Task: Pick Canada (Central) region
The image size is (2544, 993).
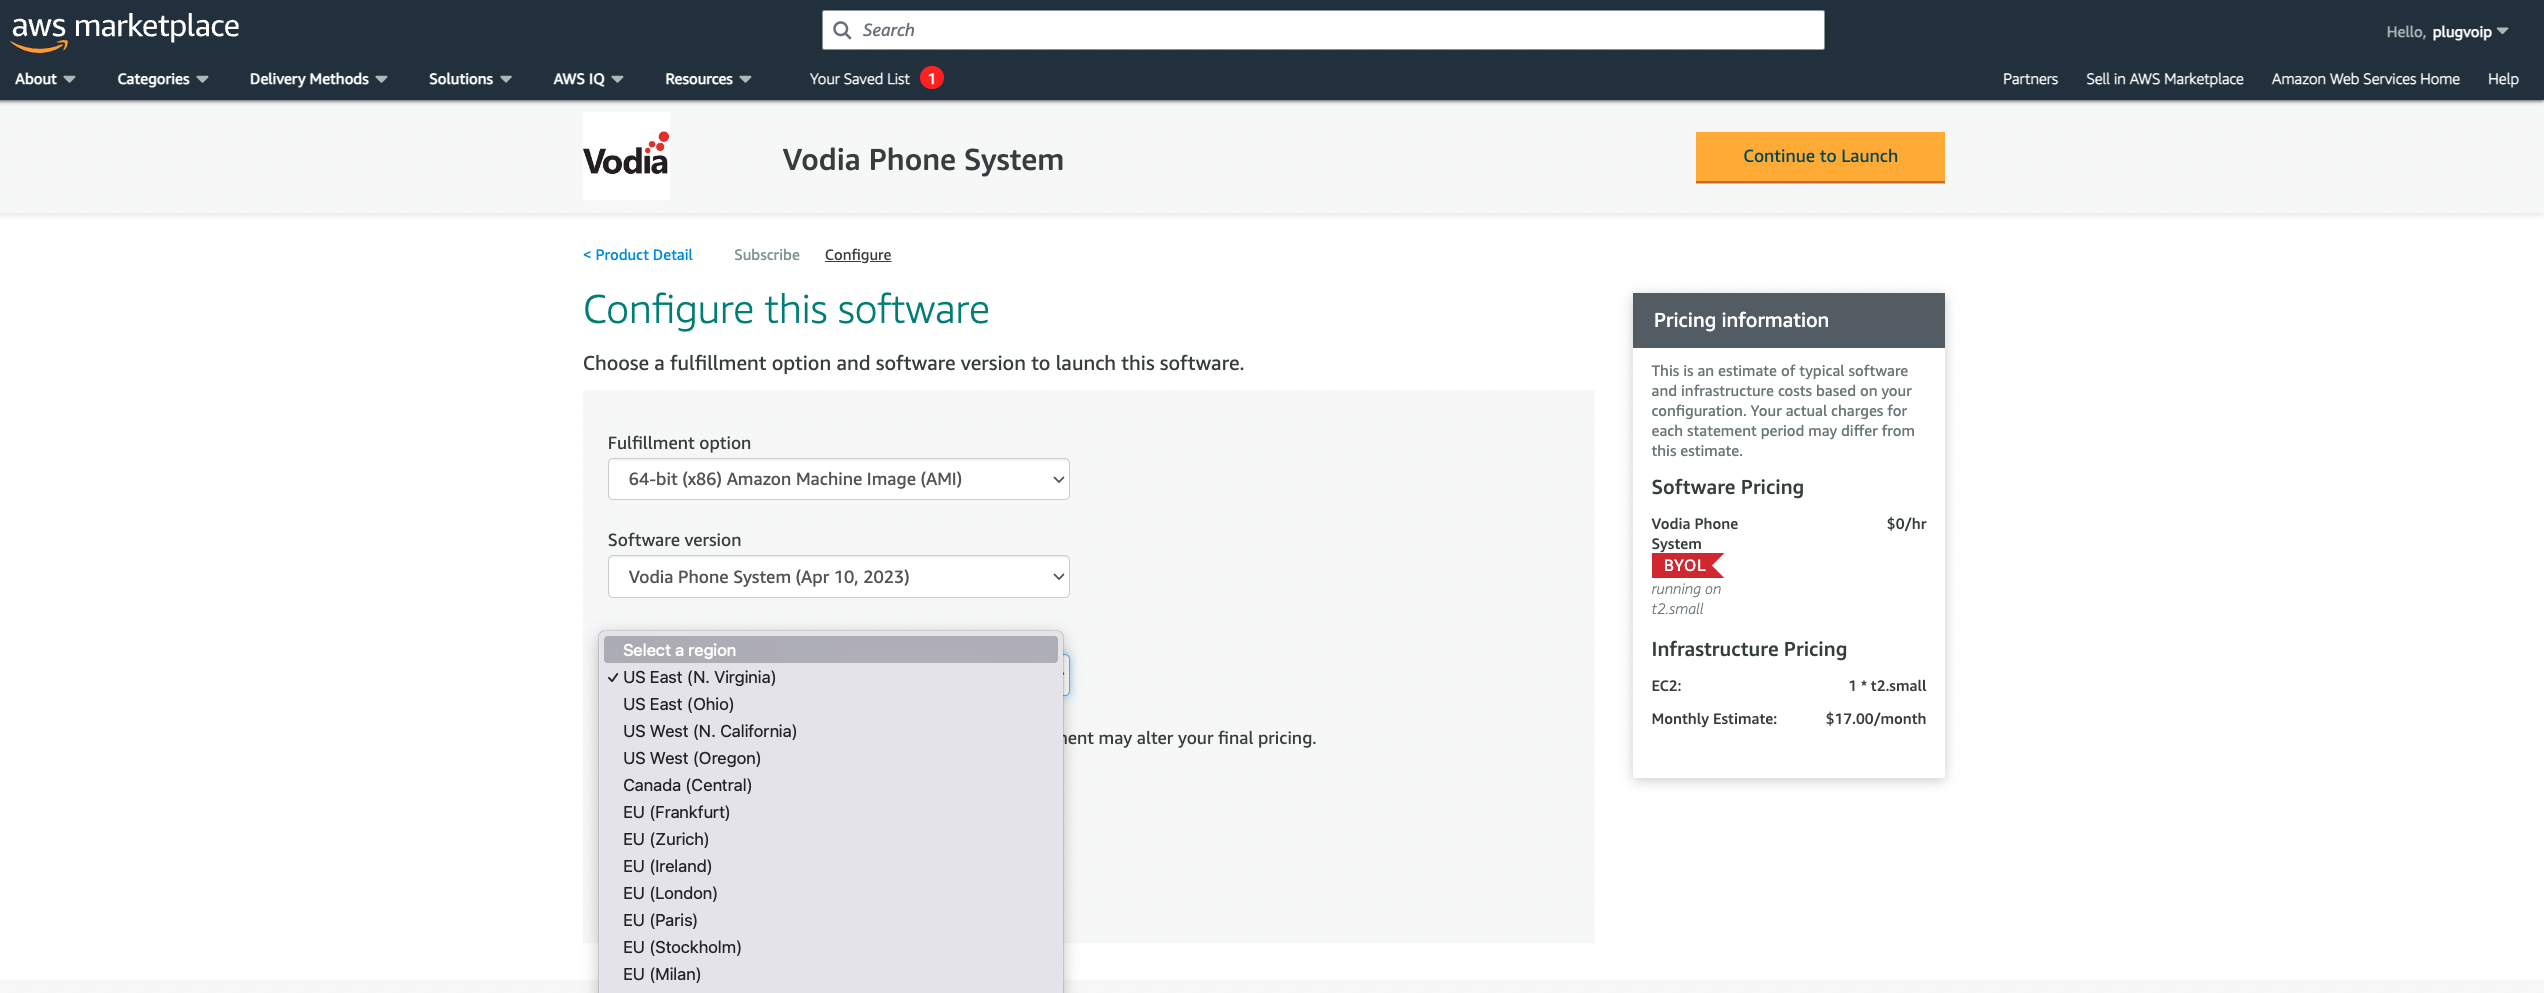Action: point(830,785)
